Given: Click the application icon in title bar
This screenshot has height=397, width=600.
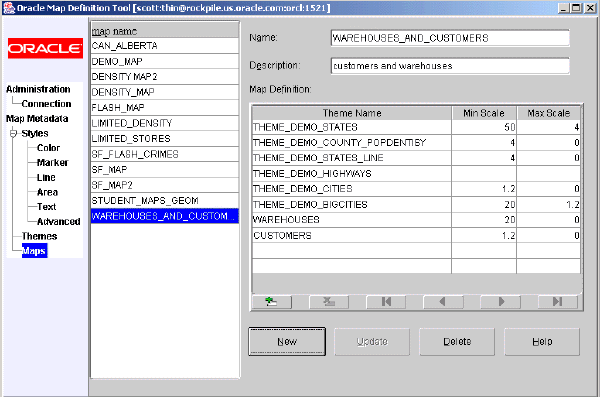Looking at the screenshot, I should coord(9,8).
